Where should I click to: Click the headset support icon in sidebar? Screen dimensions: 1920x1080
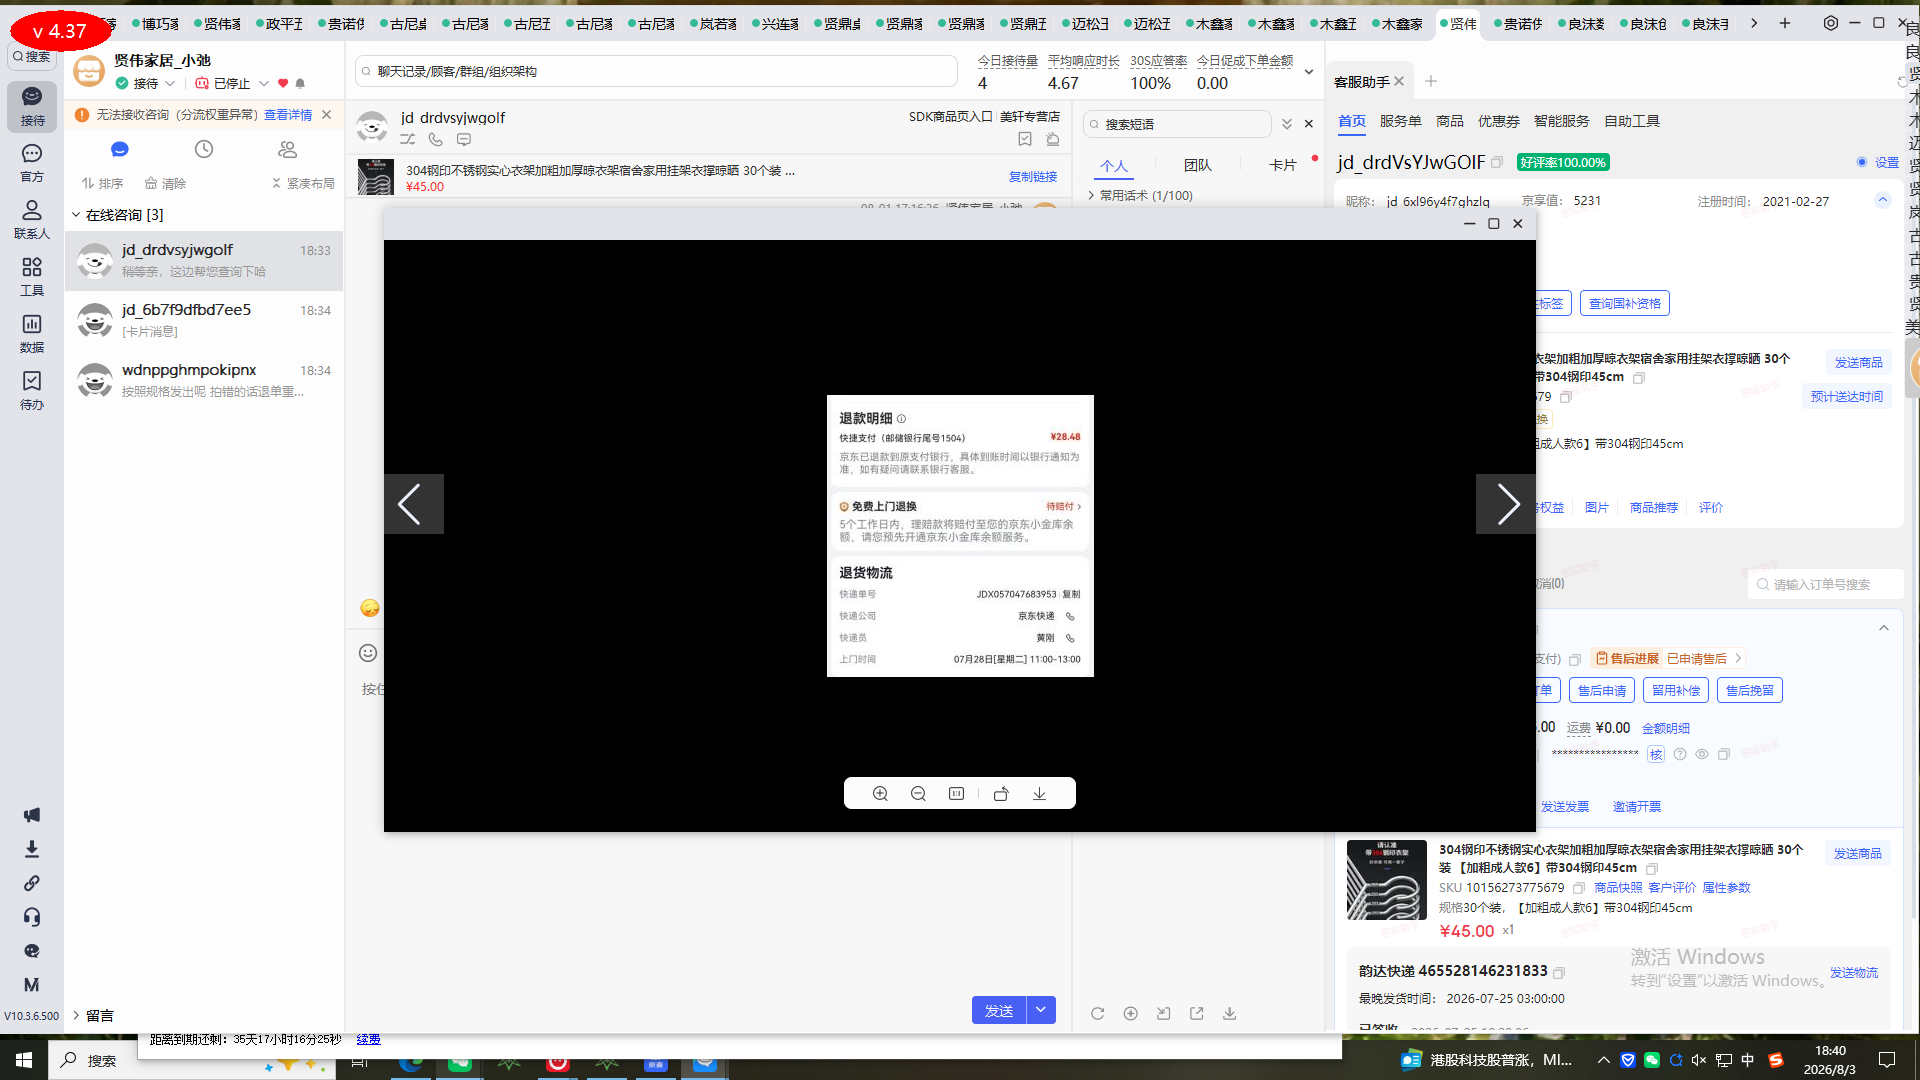point(32,917)
